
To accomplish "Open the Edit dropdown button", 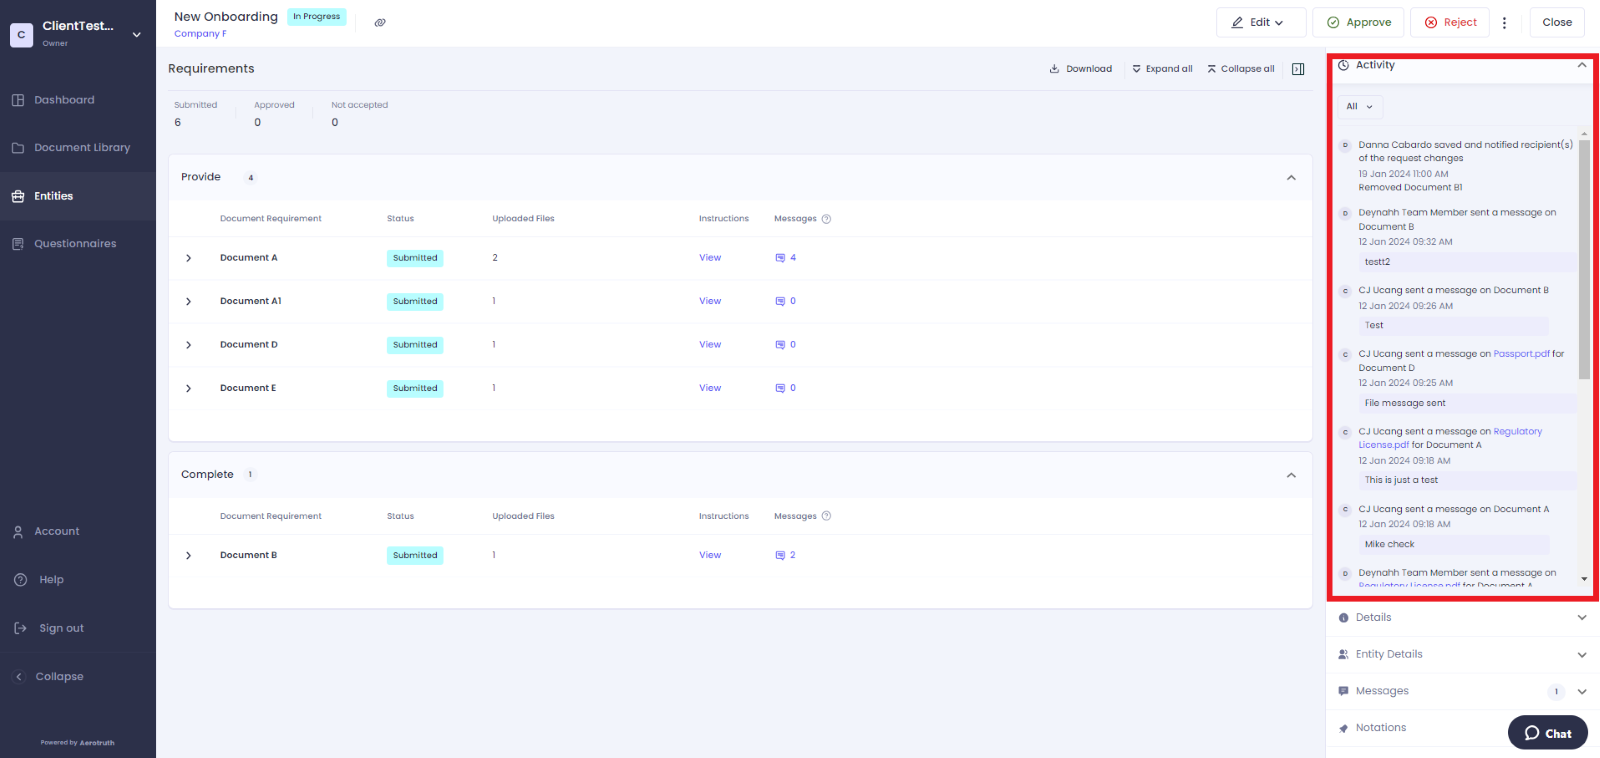I will tap(1260, 22).
